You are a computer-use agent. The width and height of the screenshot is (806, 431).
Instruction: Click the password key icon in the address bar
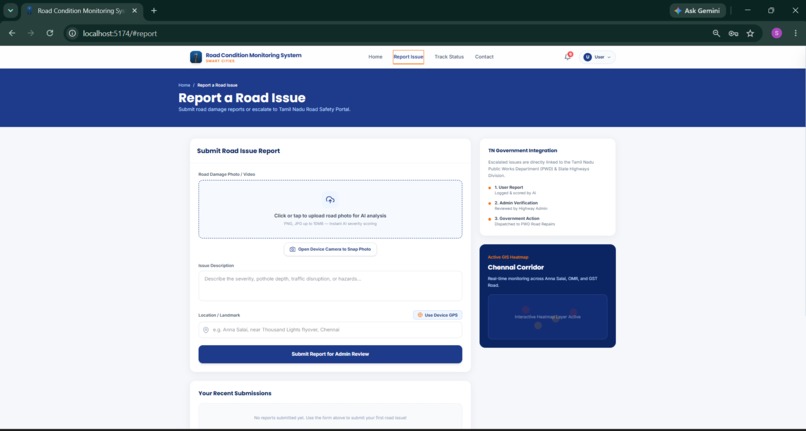pos(734,33)
